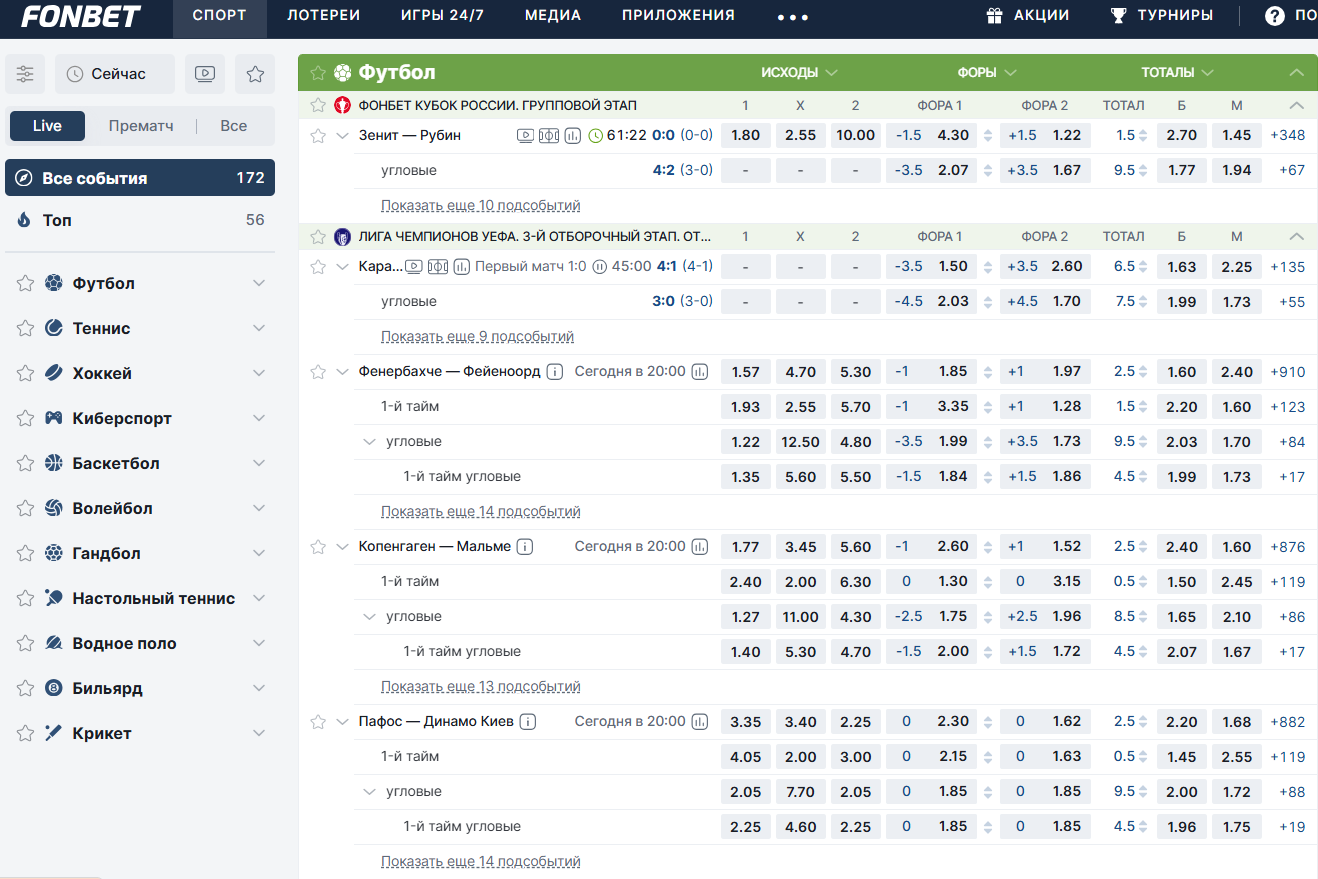
Task: Open the ТОТАЛЫ dropdown
Action: click(x=1178, y=73)
